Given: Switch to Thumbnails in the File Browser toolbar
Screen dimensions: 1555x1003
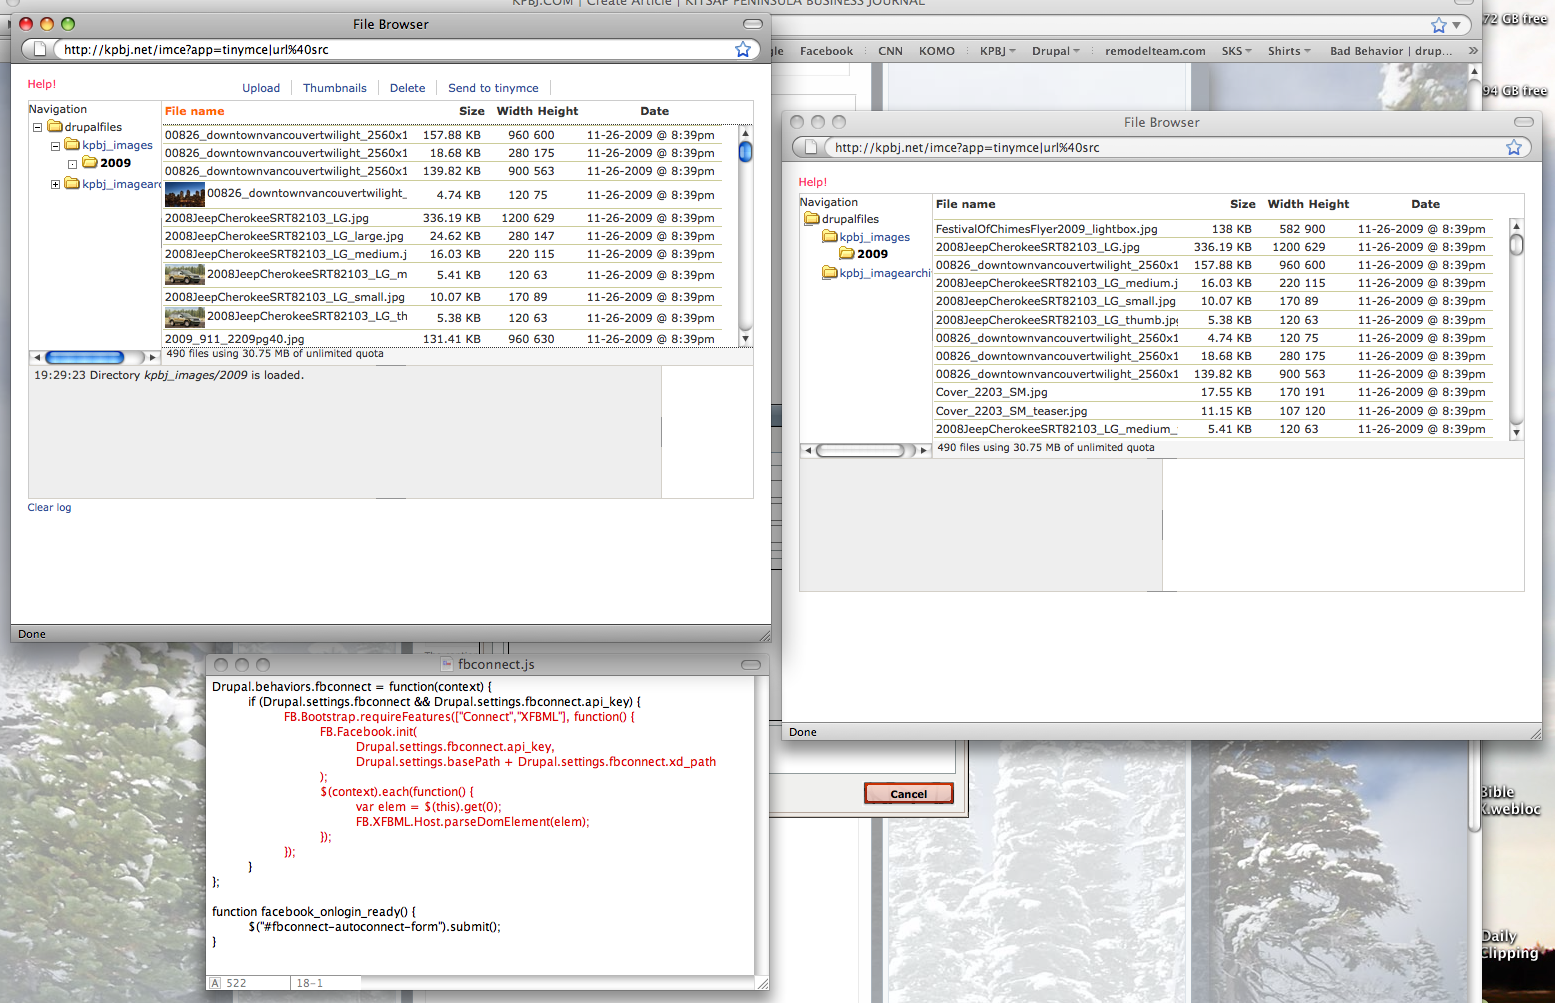Looking at the screenshot, I should tap(334, 88).
